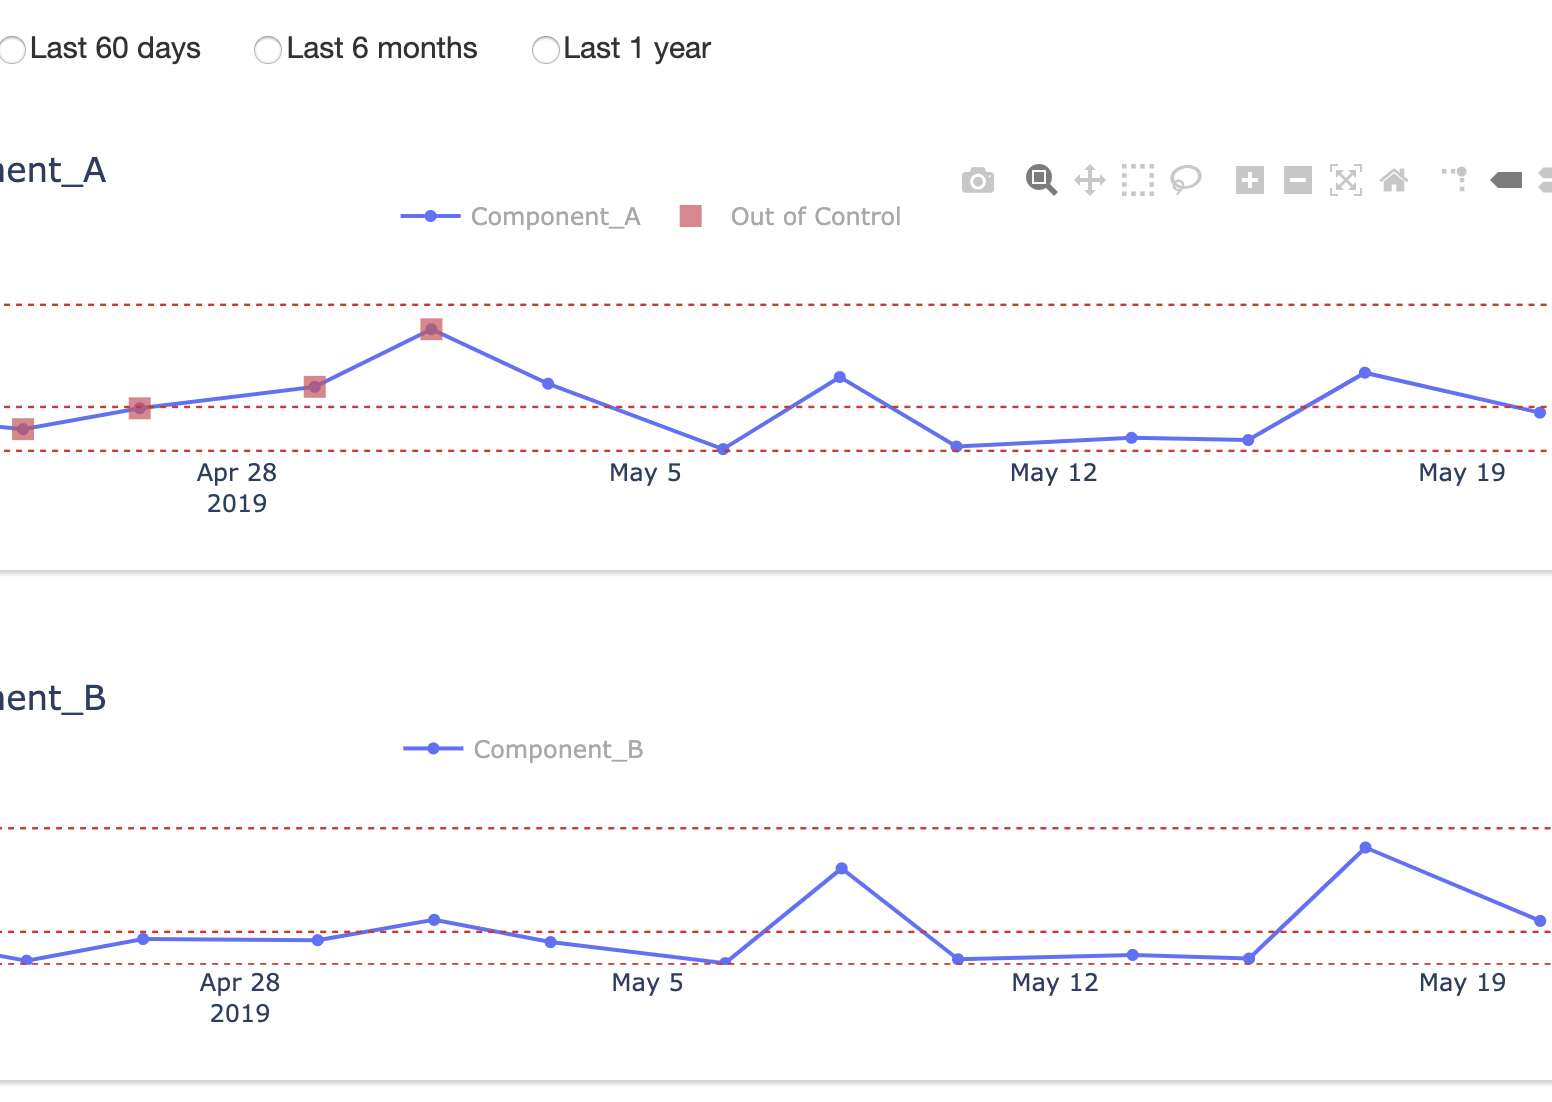Select the Zoom magnifier tool

click(1040, 180)
